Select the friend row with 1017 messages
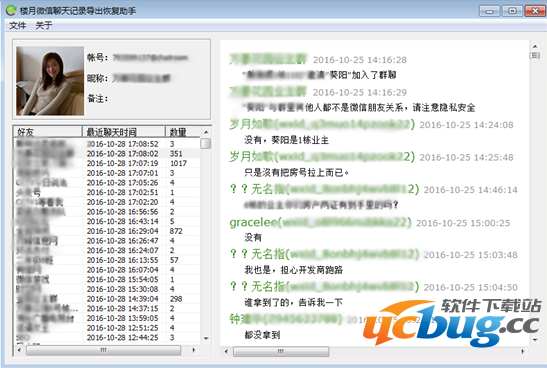 tap(107, 163)
